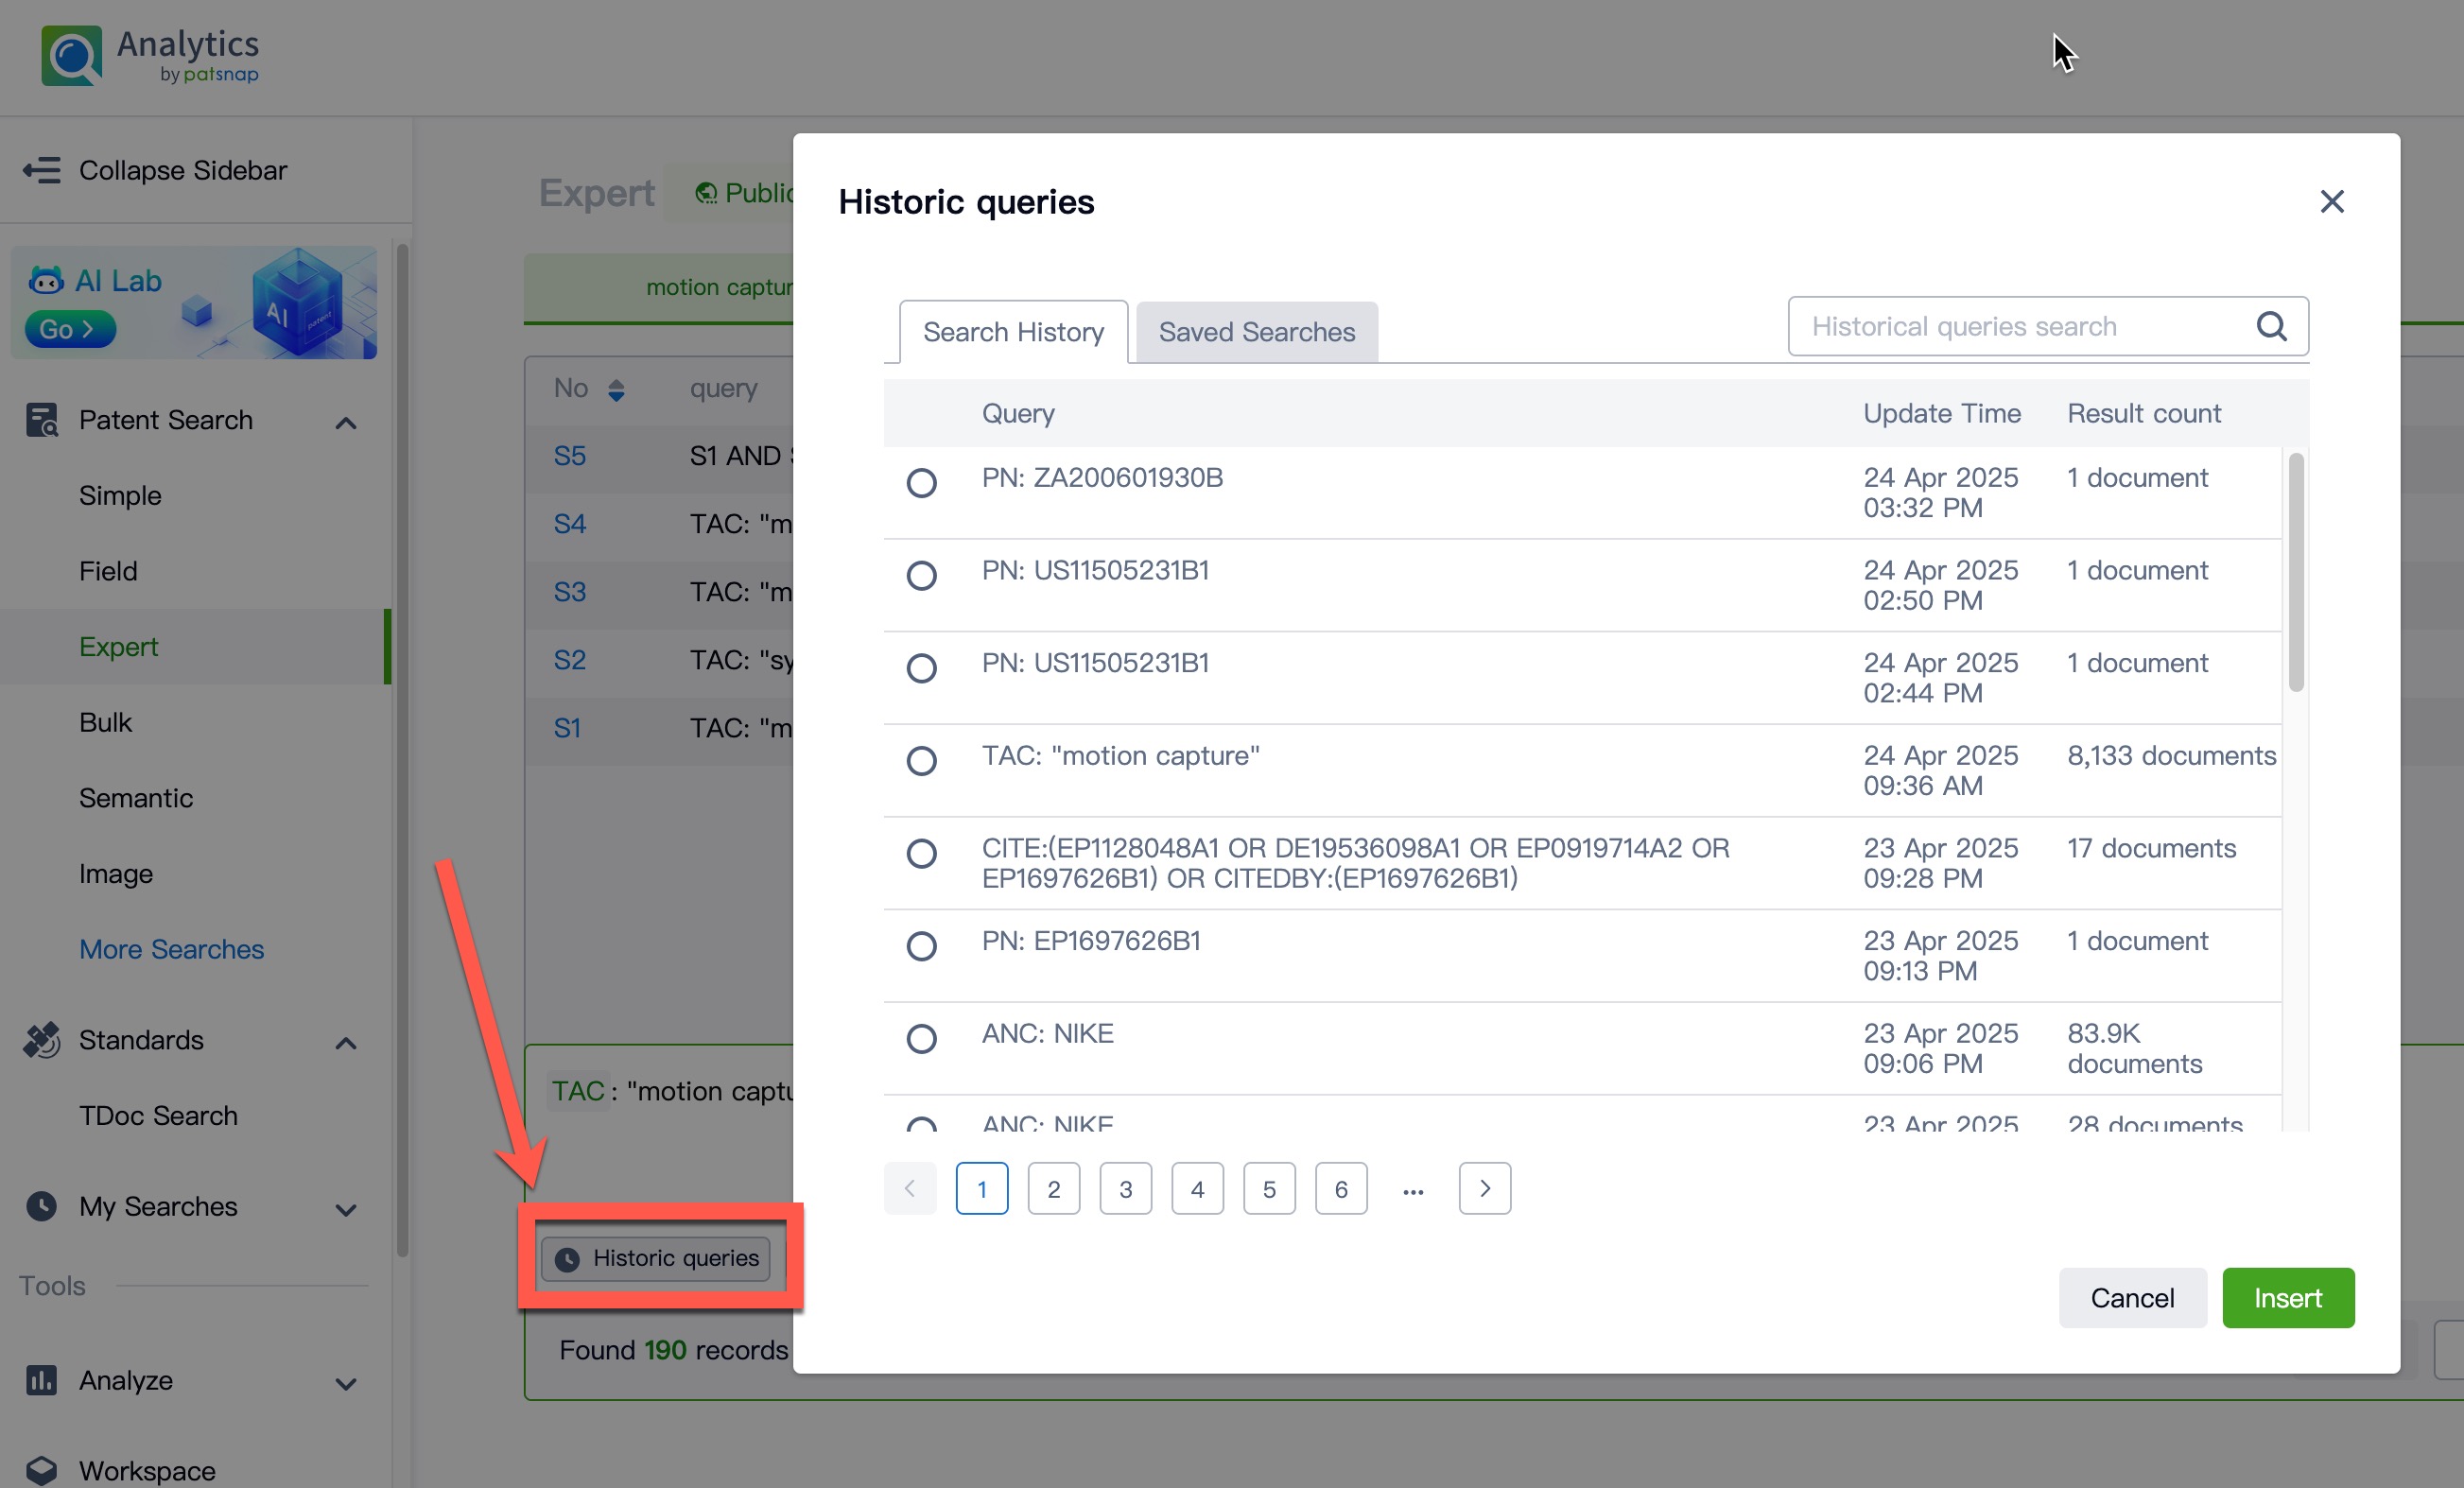Click the query list vertical scrollbar
Screen dimensions: 2464x1488
(2295, 572)
